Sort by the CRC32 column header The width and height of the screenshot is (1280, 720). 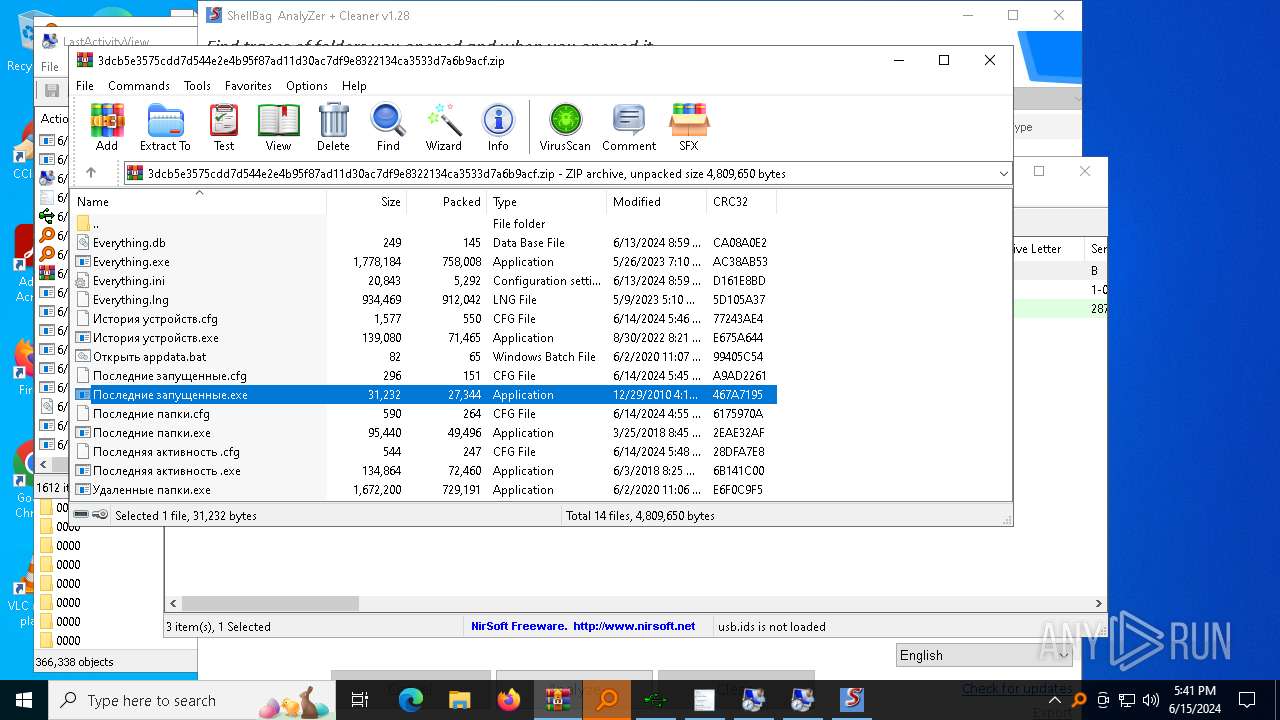pos(740,201)
